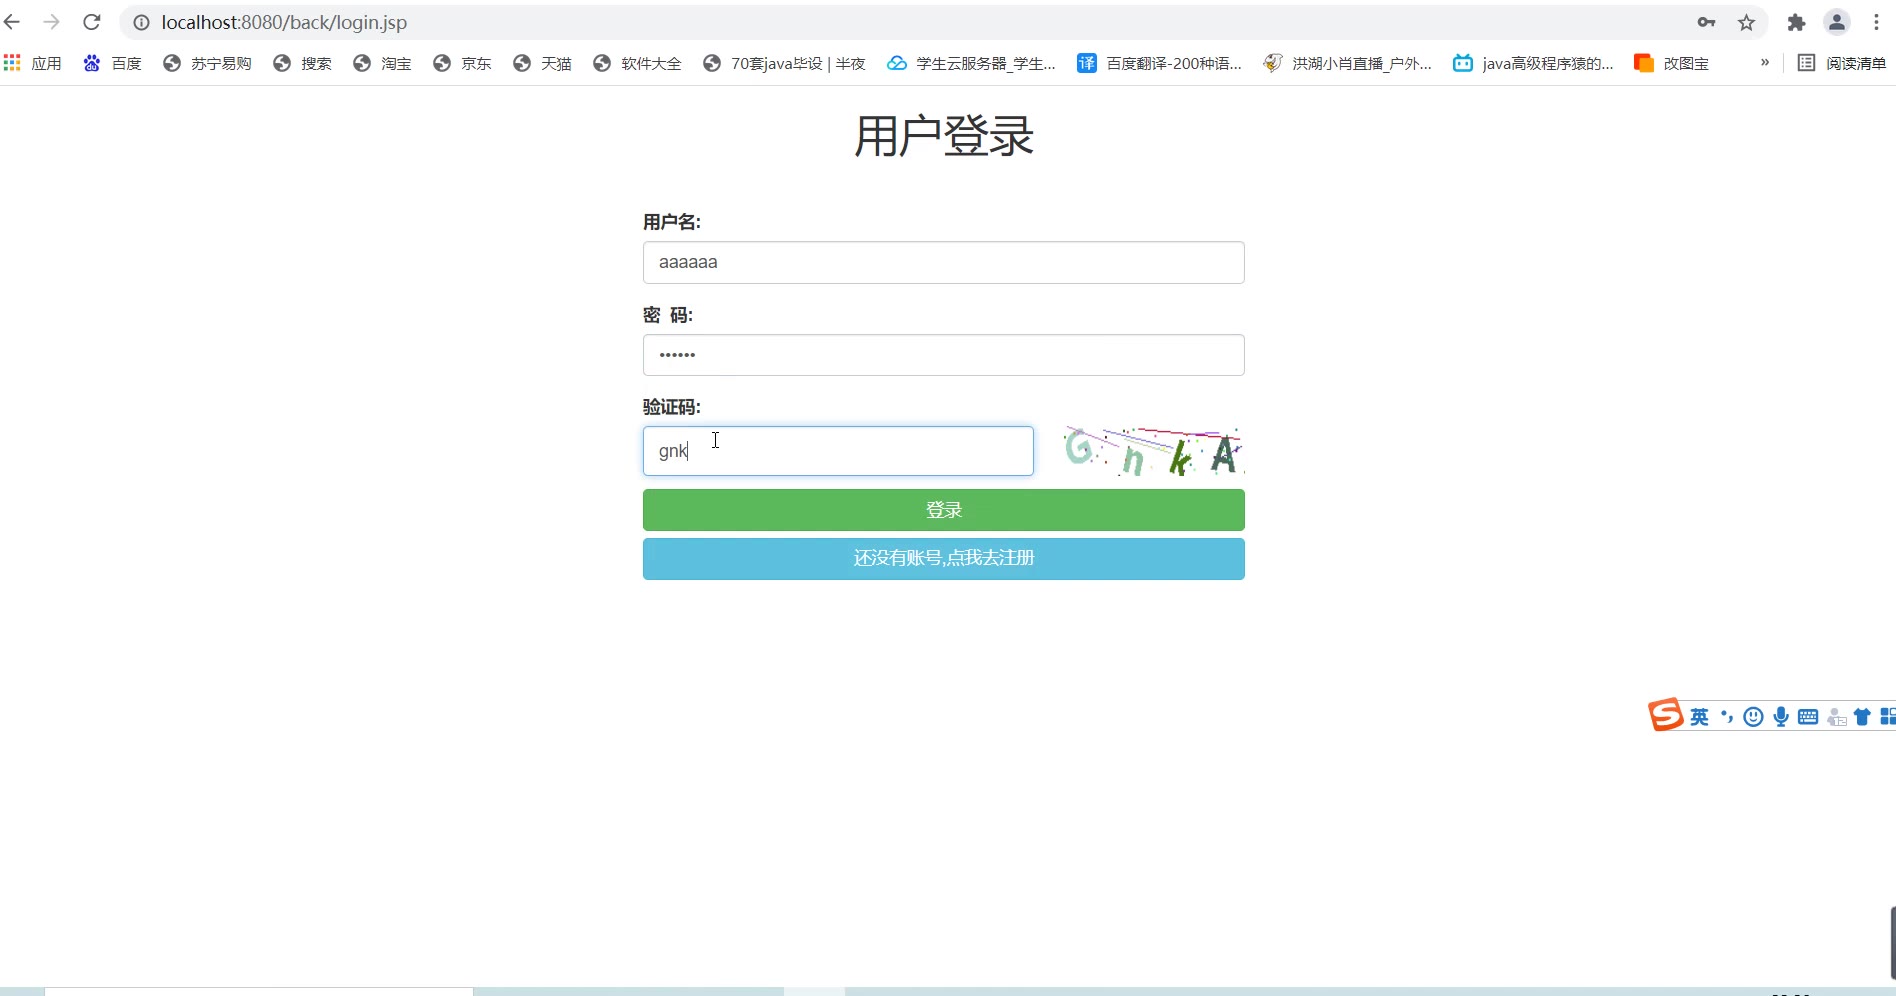Open Sogou soft keyboard icon
The height and width of the screenshot is (996, 1896).
pyautogui.click(x=1808, y=717)
